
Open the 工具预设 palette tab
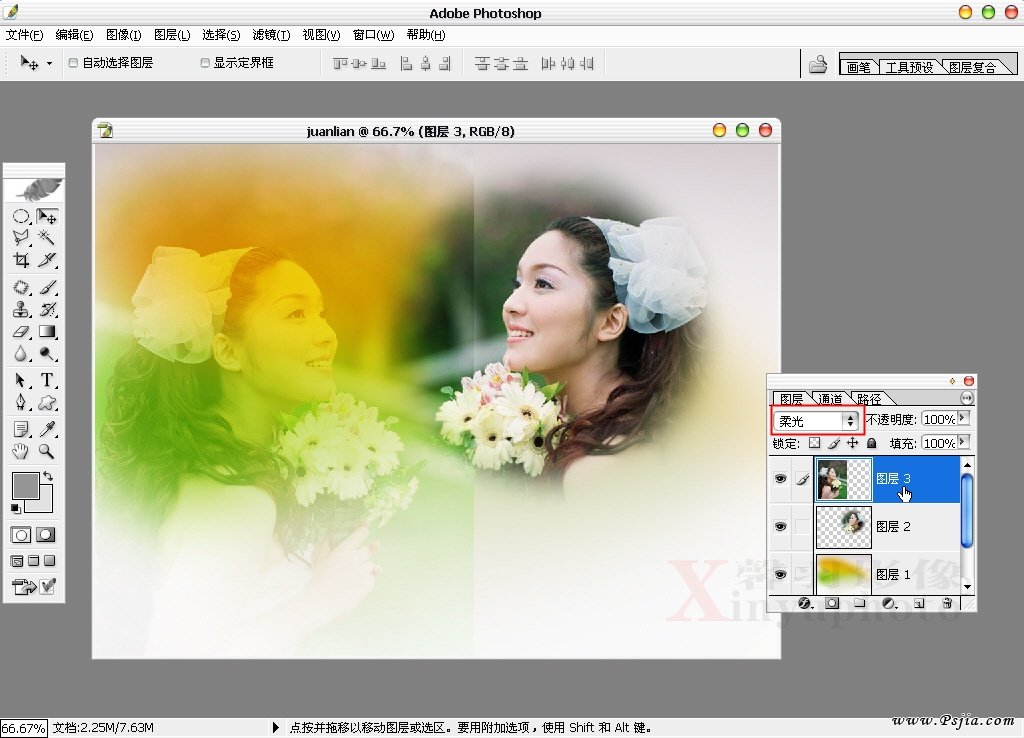pyautogui.click(x=909, y=67)
